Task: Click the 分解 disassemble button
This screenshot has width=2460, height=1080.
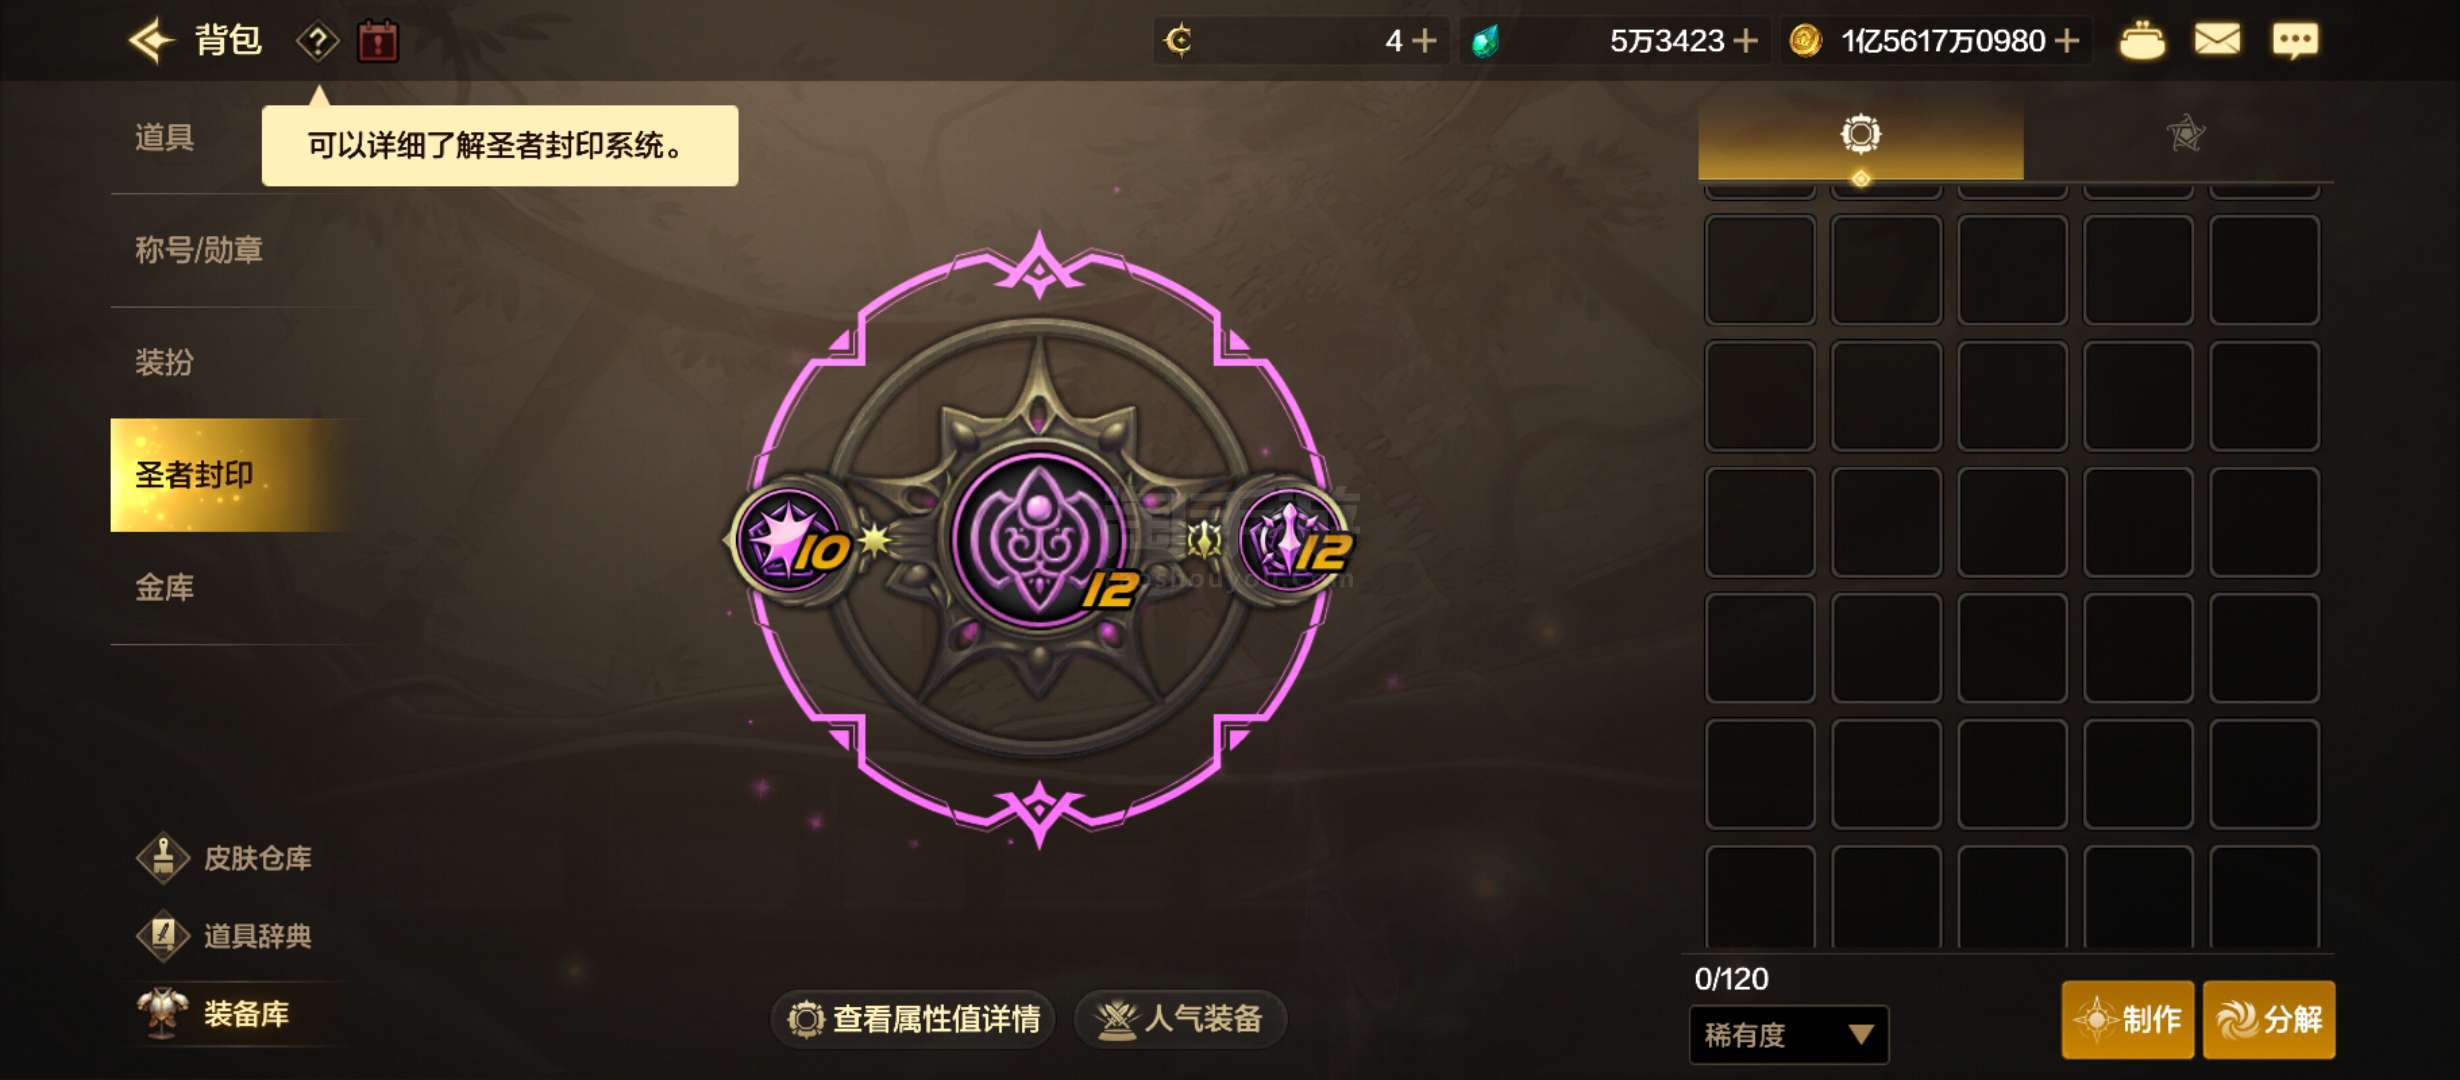Action: pyautogui.click(x=2269, y=1020)
